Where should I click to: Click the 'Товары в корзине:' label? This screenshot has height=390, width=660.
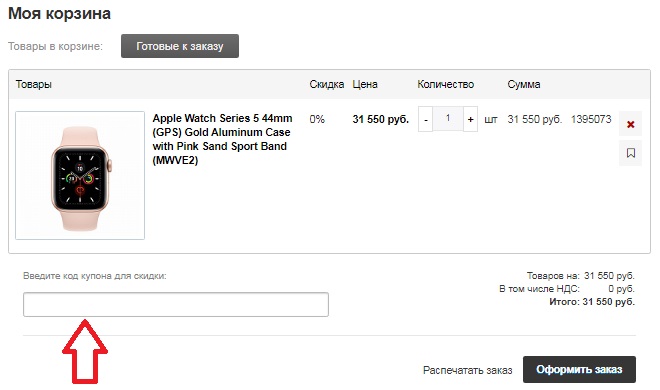pyautogui.click(x=55, y=46)
